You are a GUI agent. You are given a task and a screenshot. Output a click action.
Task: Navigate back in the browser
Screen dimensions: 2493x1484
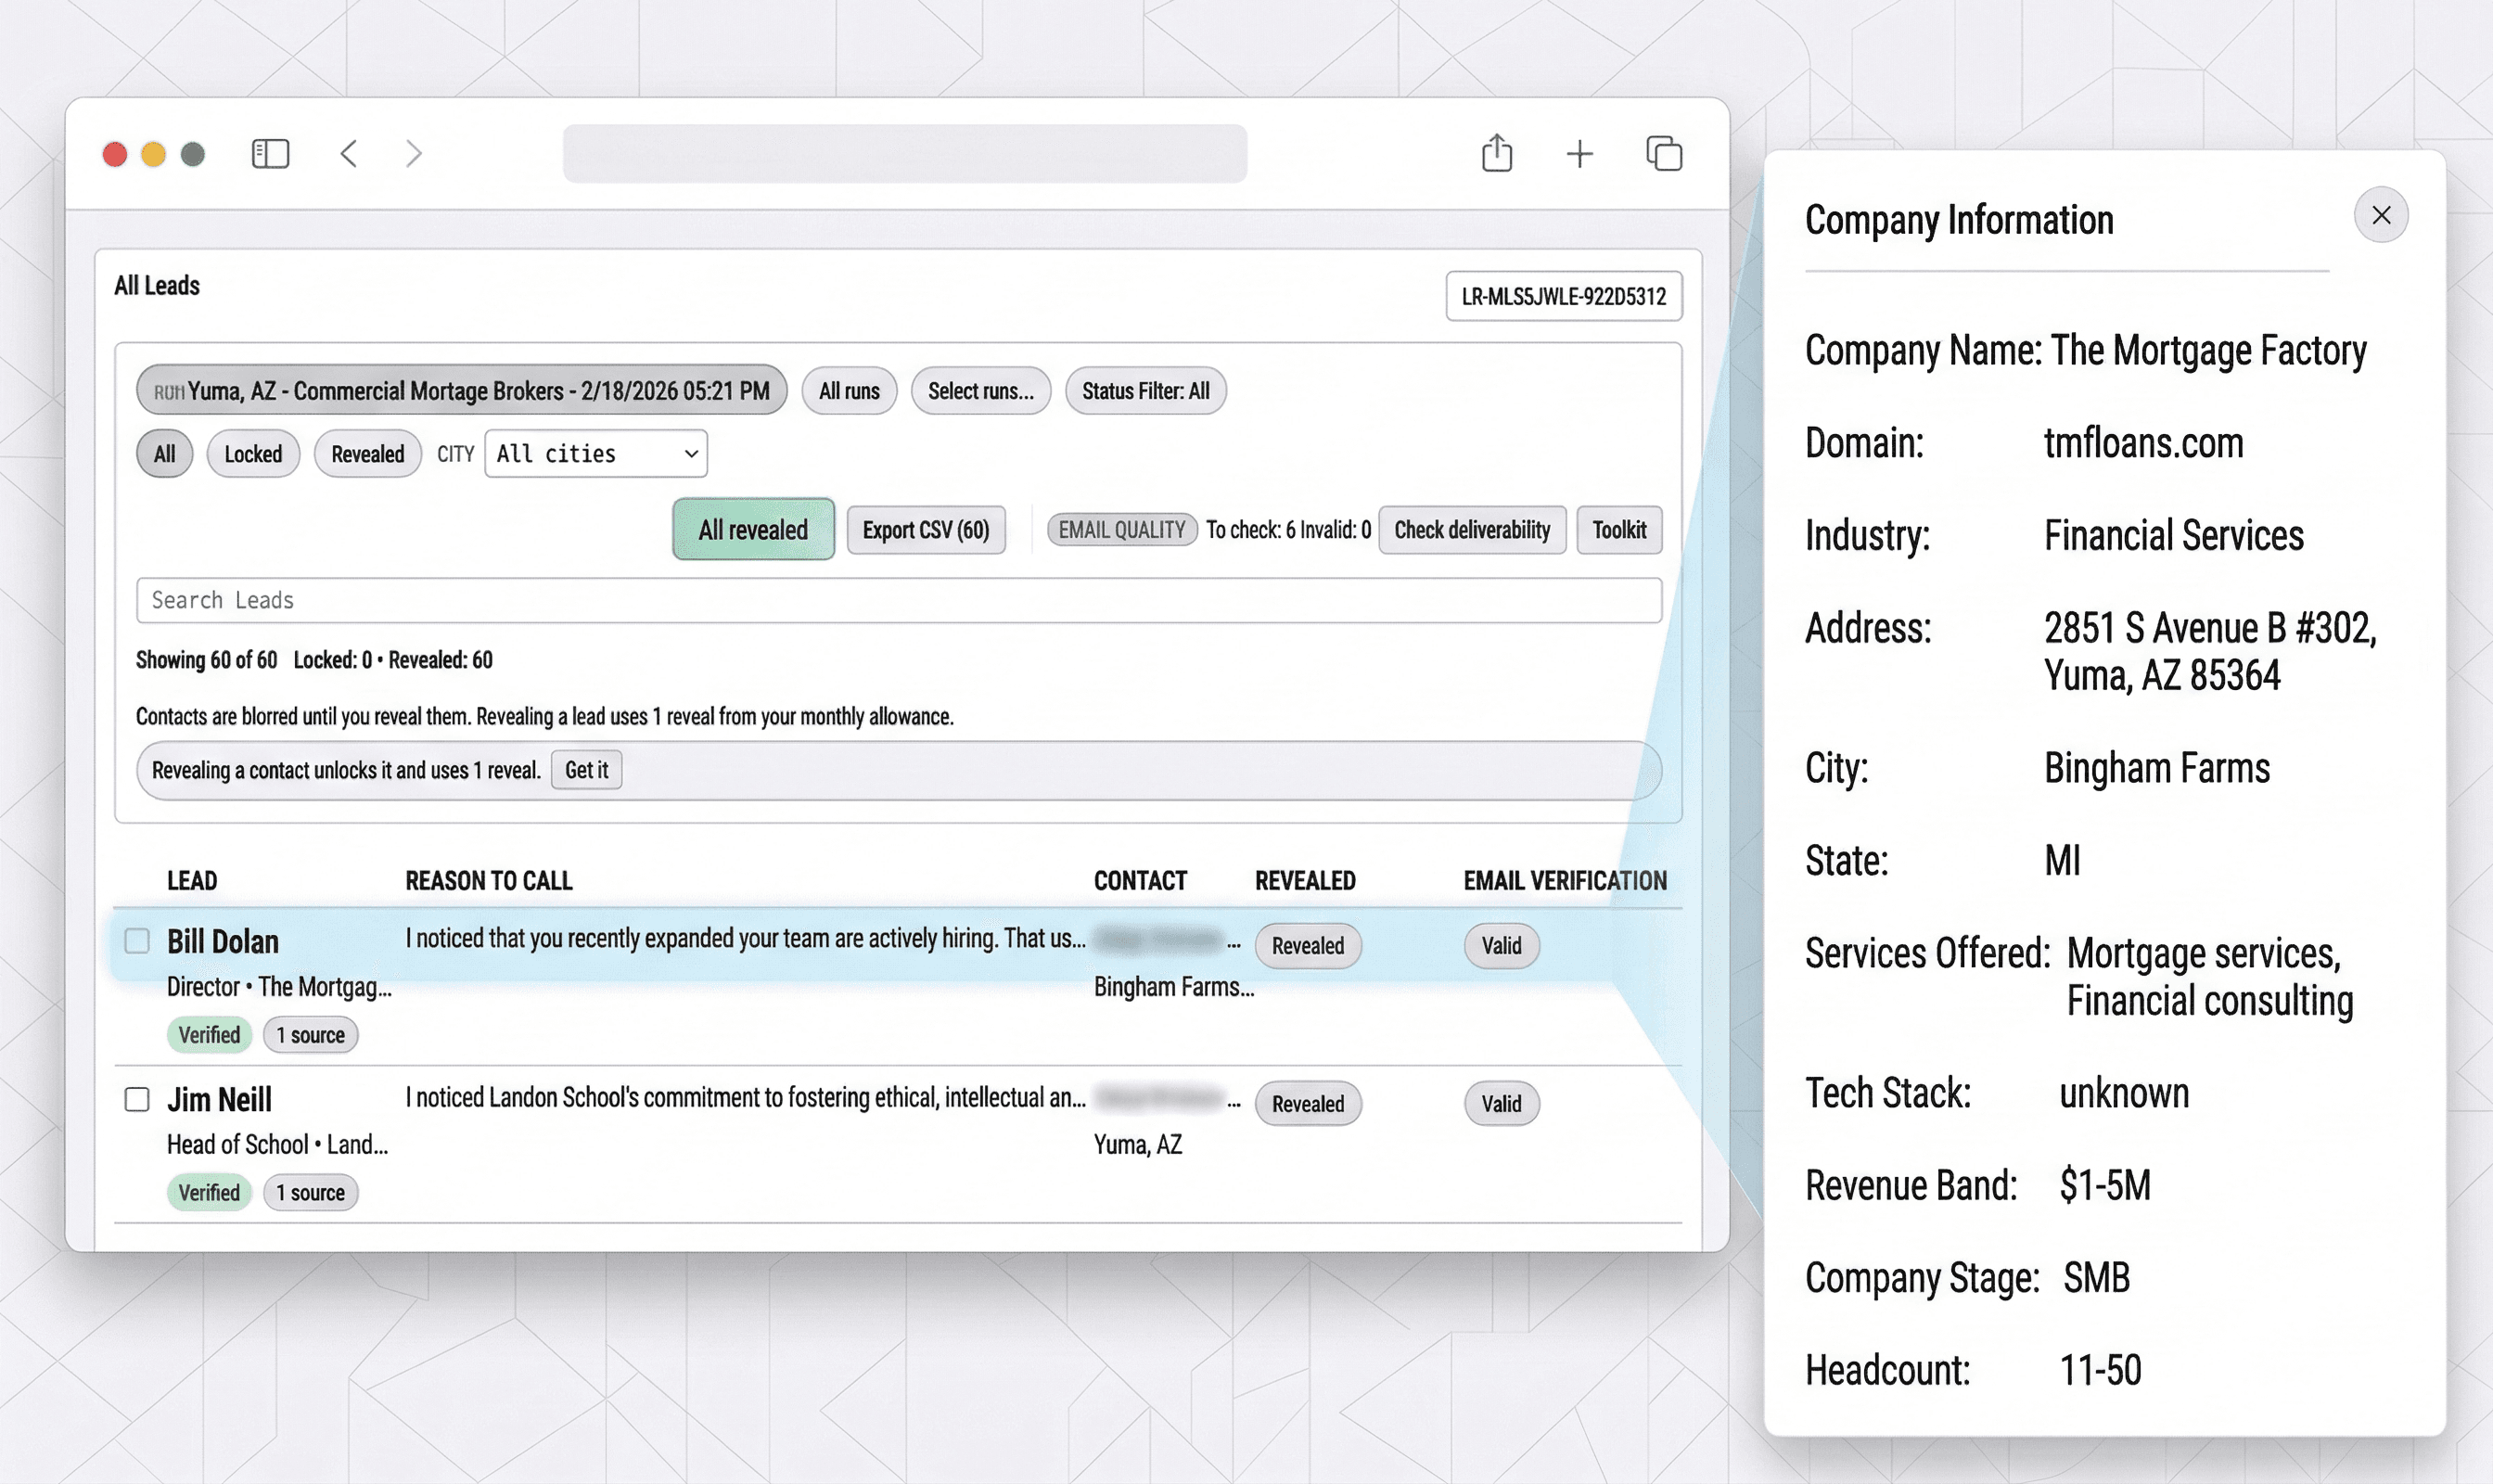pyautogui.click(x=349, y=154)
